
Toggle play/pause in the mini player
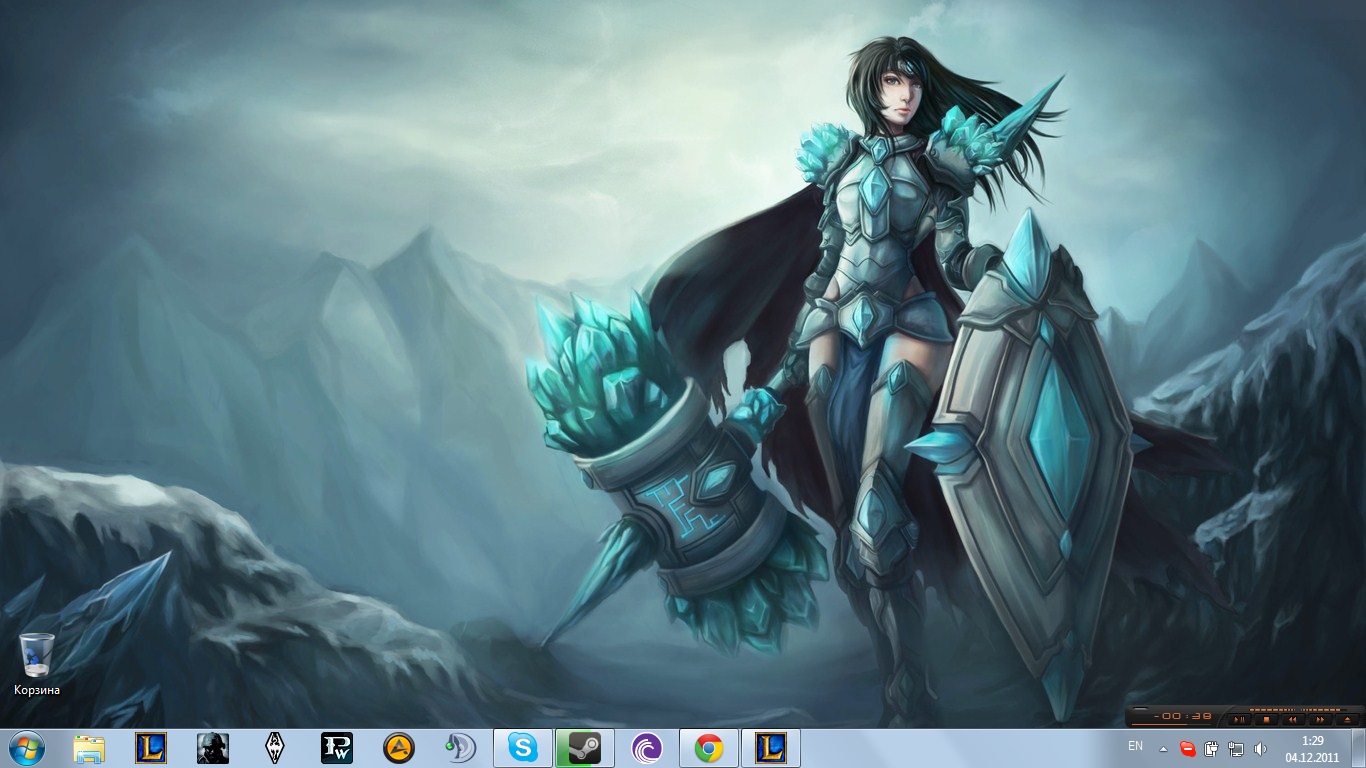1239,719
